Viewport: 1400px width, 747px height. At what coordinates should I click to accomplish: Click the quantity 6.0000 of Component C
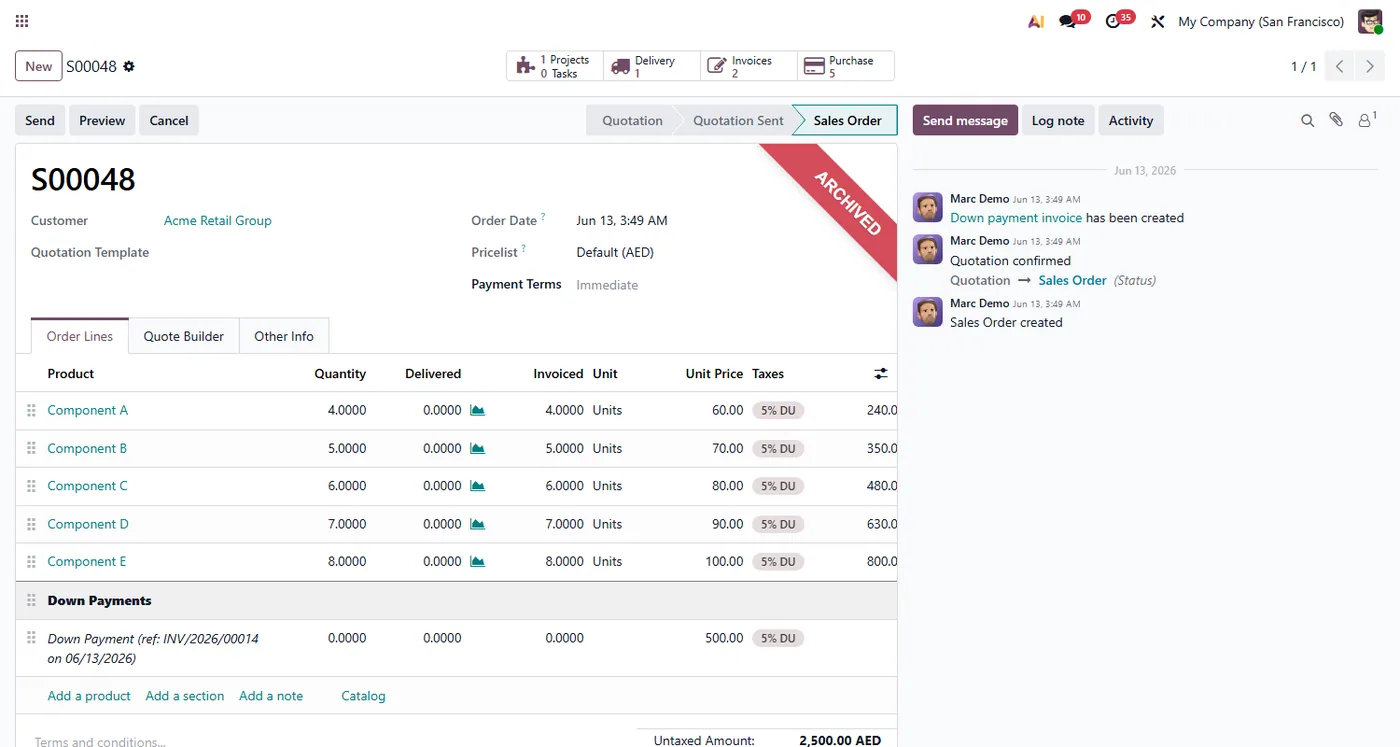tap(347, 486)
